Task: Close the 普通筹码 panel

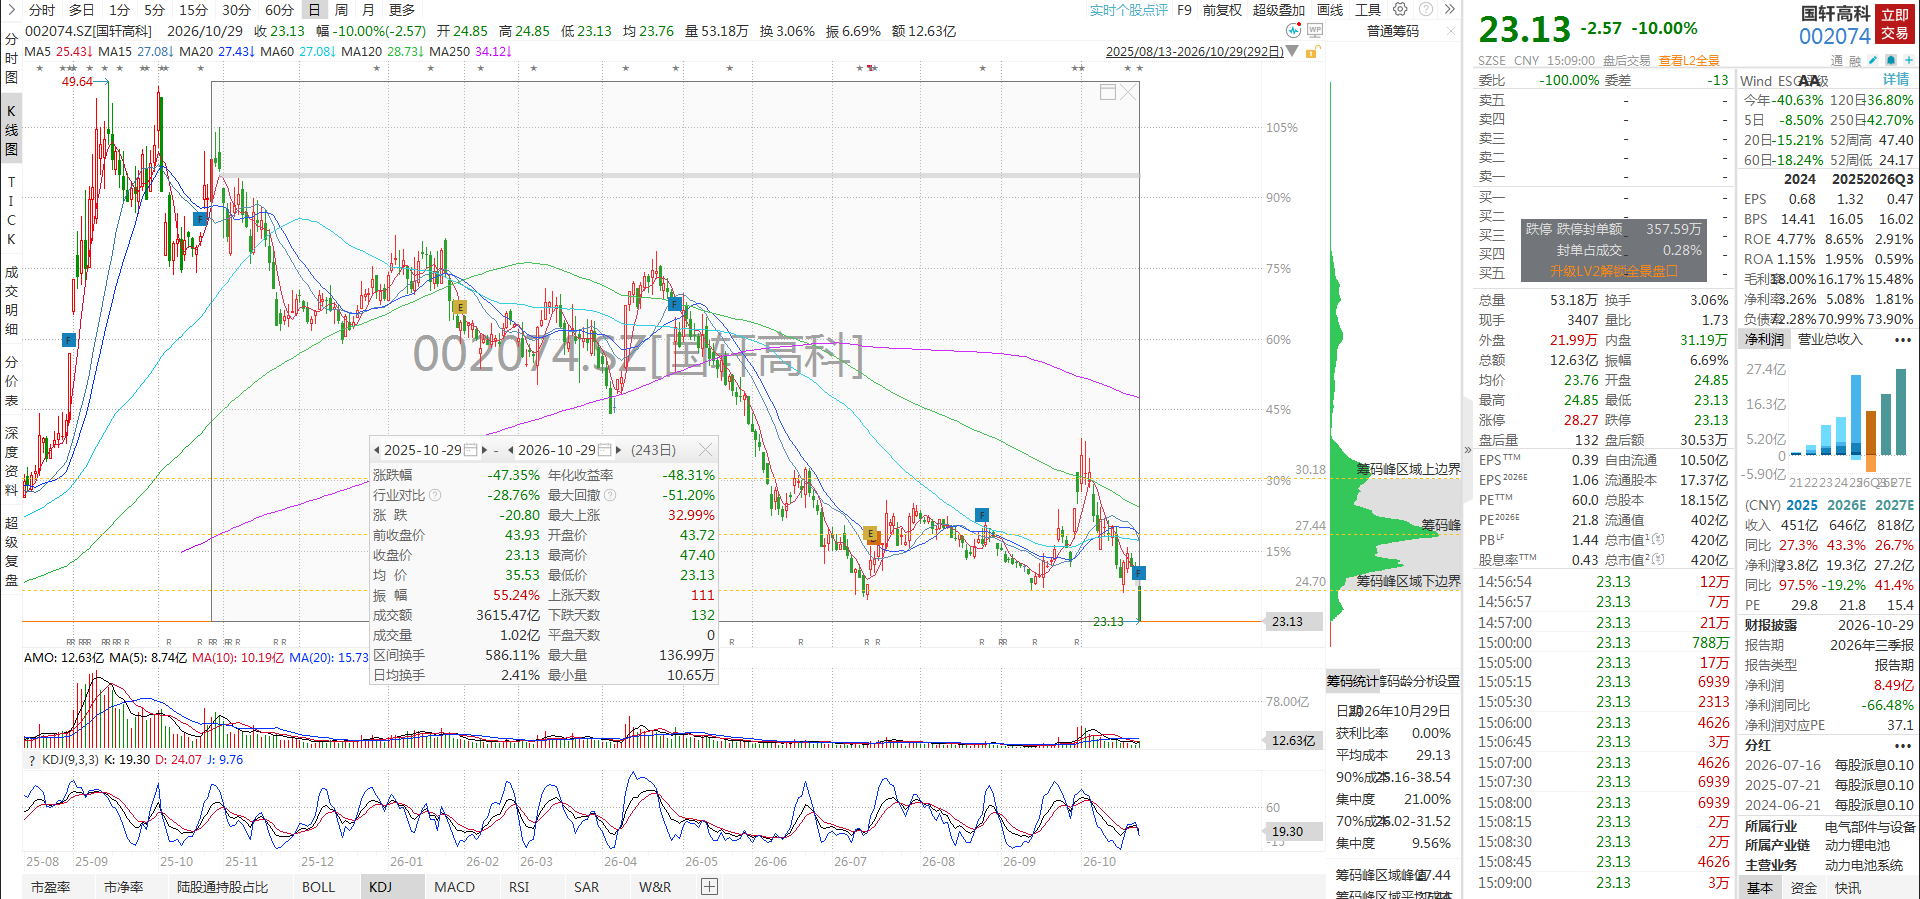Action: 1451,31
